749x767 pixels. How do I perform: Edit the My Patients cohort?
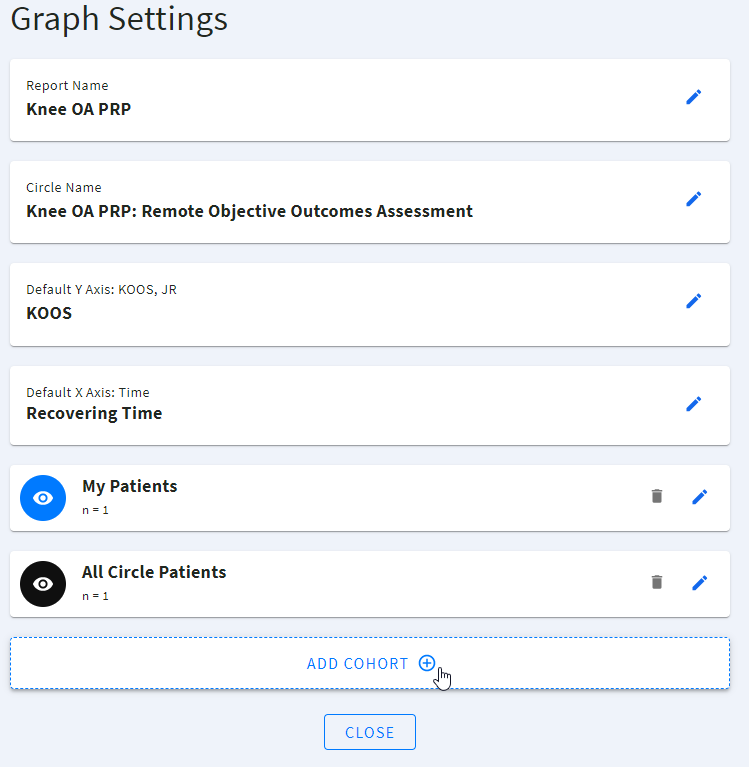point(700,497)
